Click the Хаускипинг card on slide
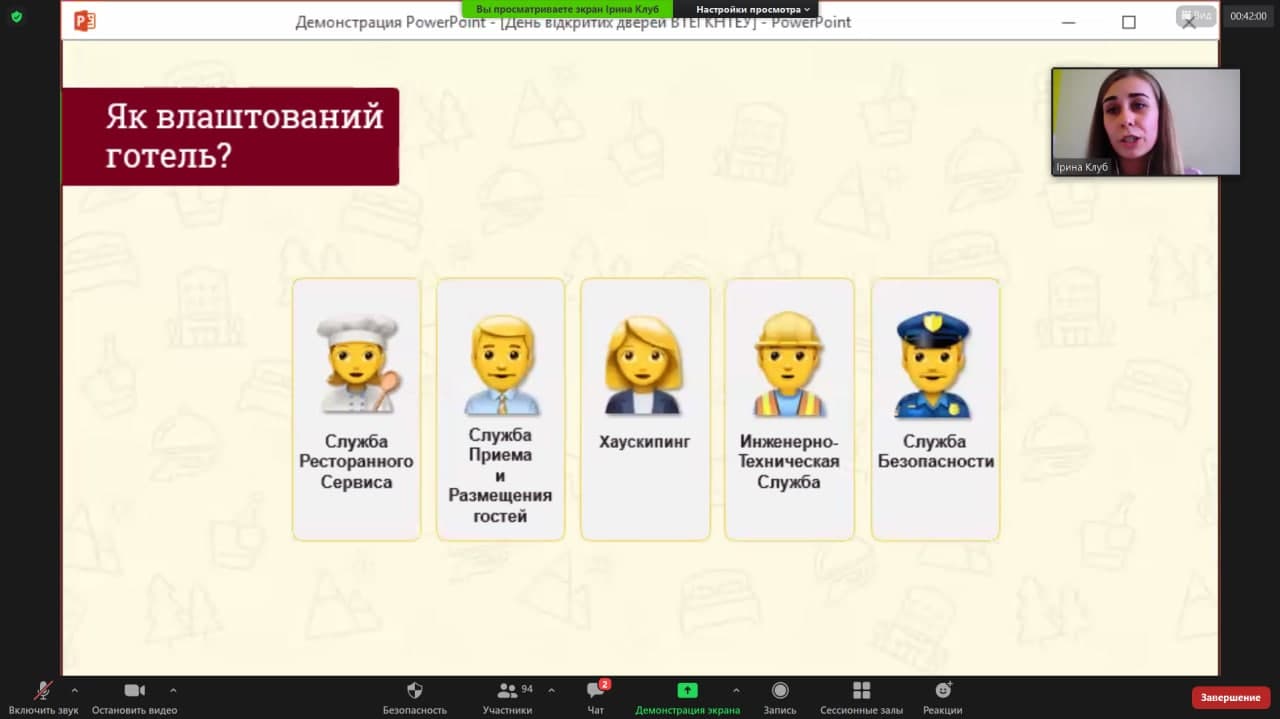The image size is (1280, 719). click(645, 409)
